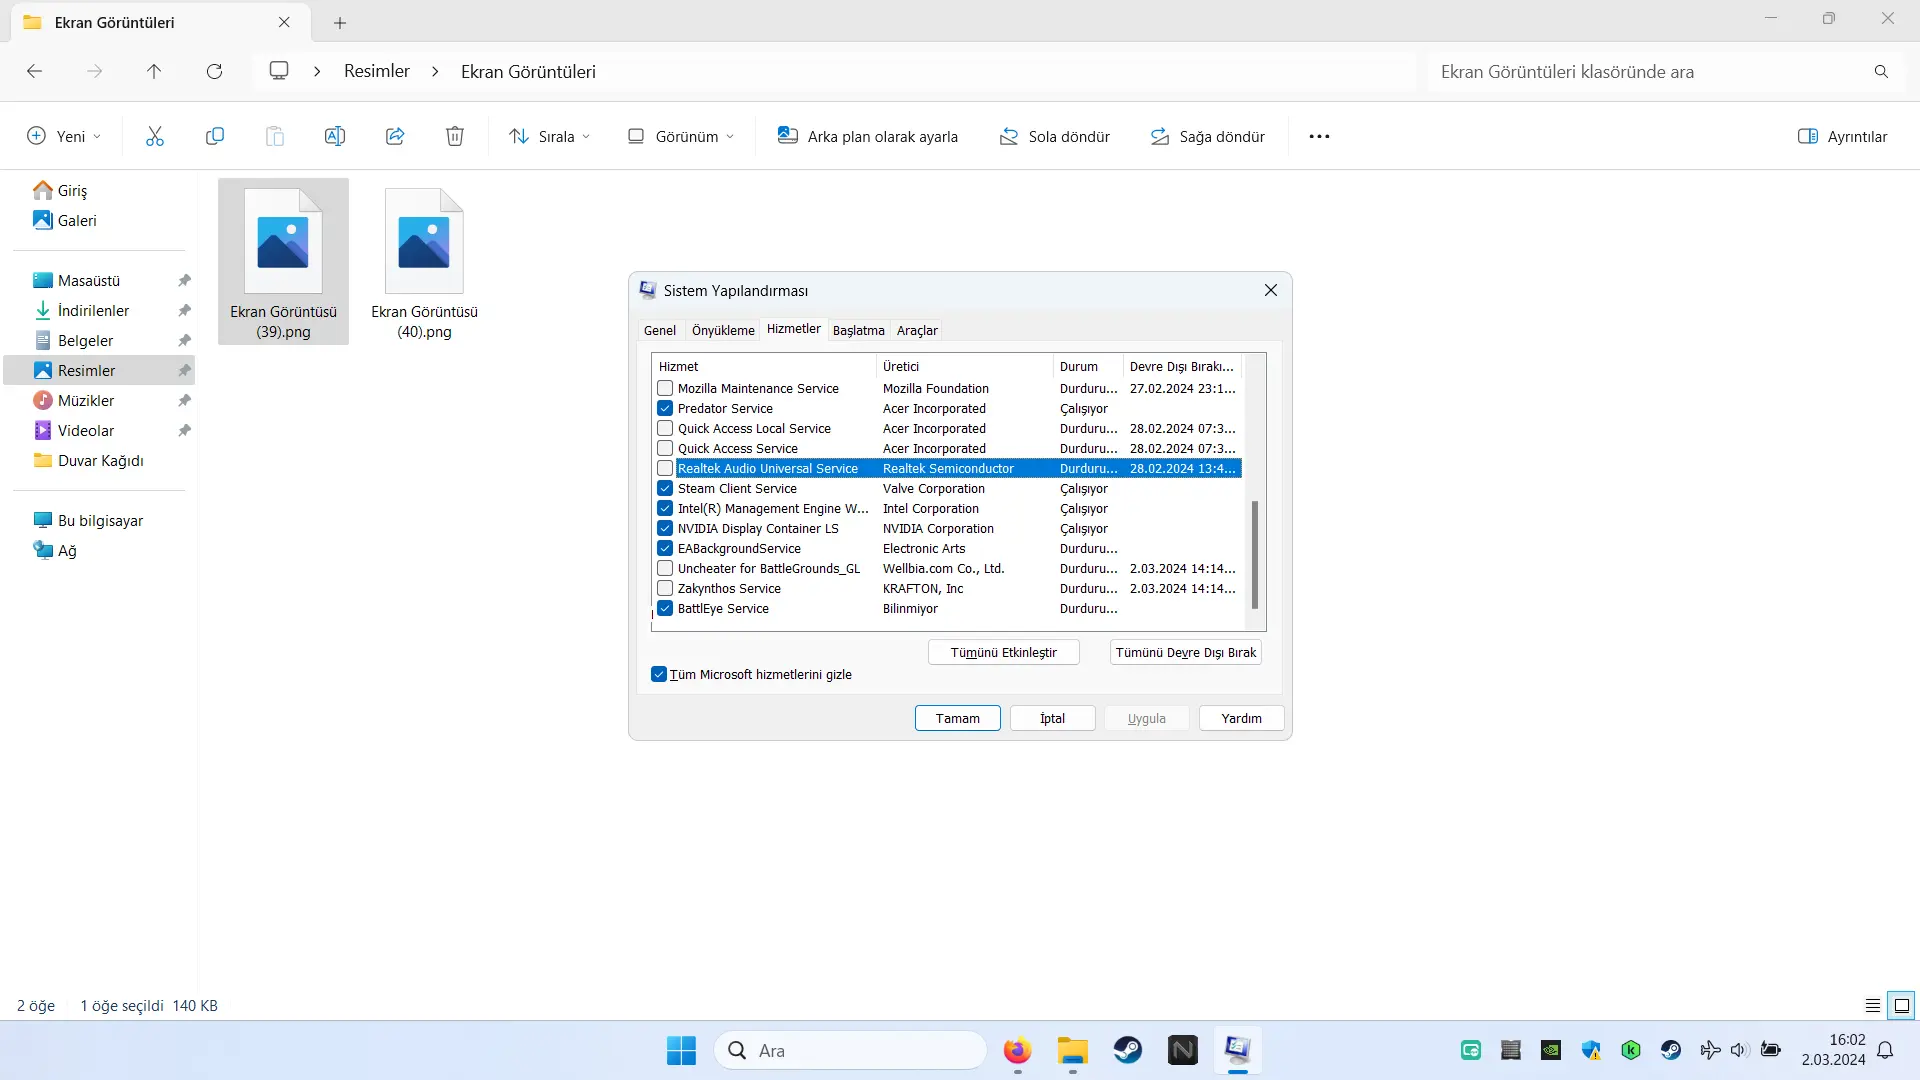Image resolution: width=1920 pixels, height=1080 pixels.
Task: Open the Yeni dropdown menu
Action: (x=64, y=136)
